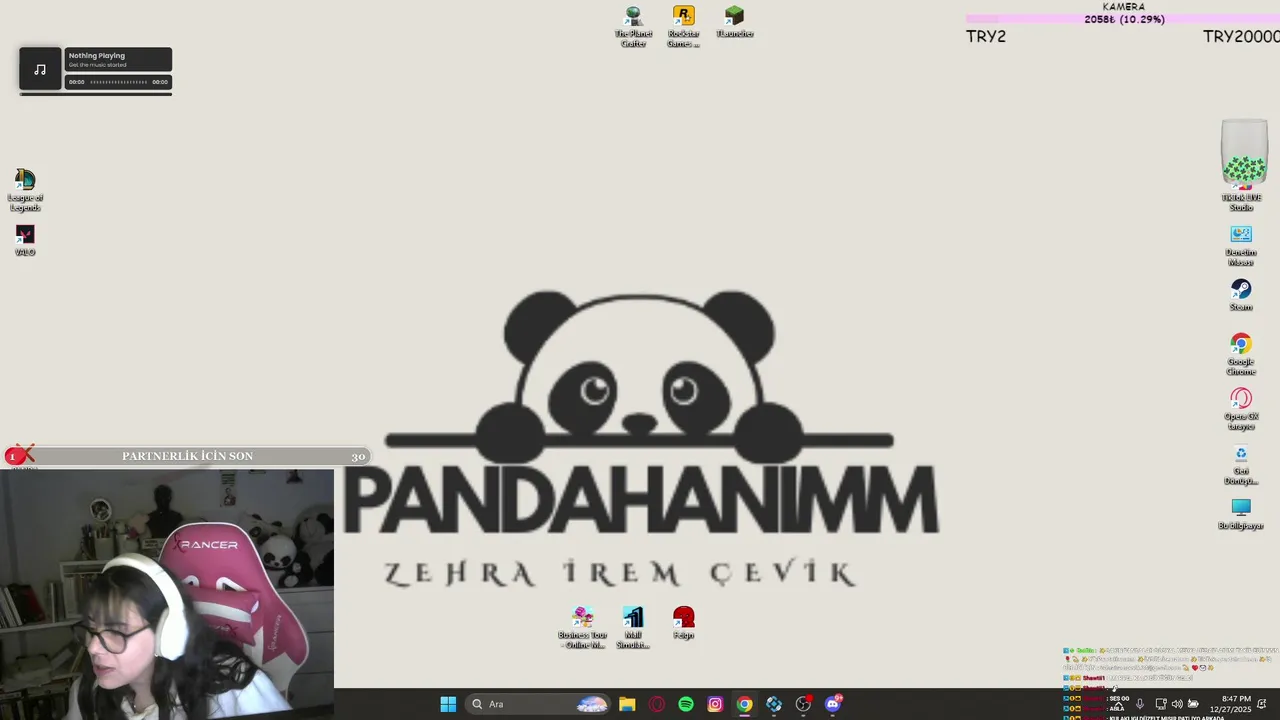This screenshot has width=1280, height=720.
Task: Click the microphone tray icon
Action: [1139, 704]
